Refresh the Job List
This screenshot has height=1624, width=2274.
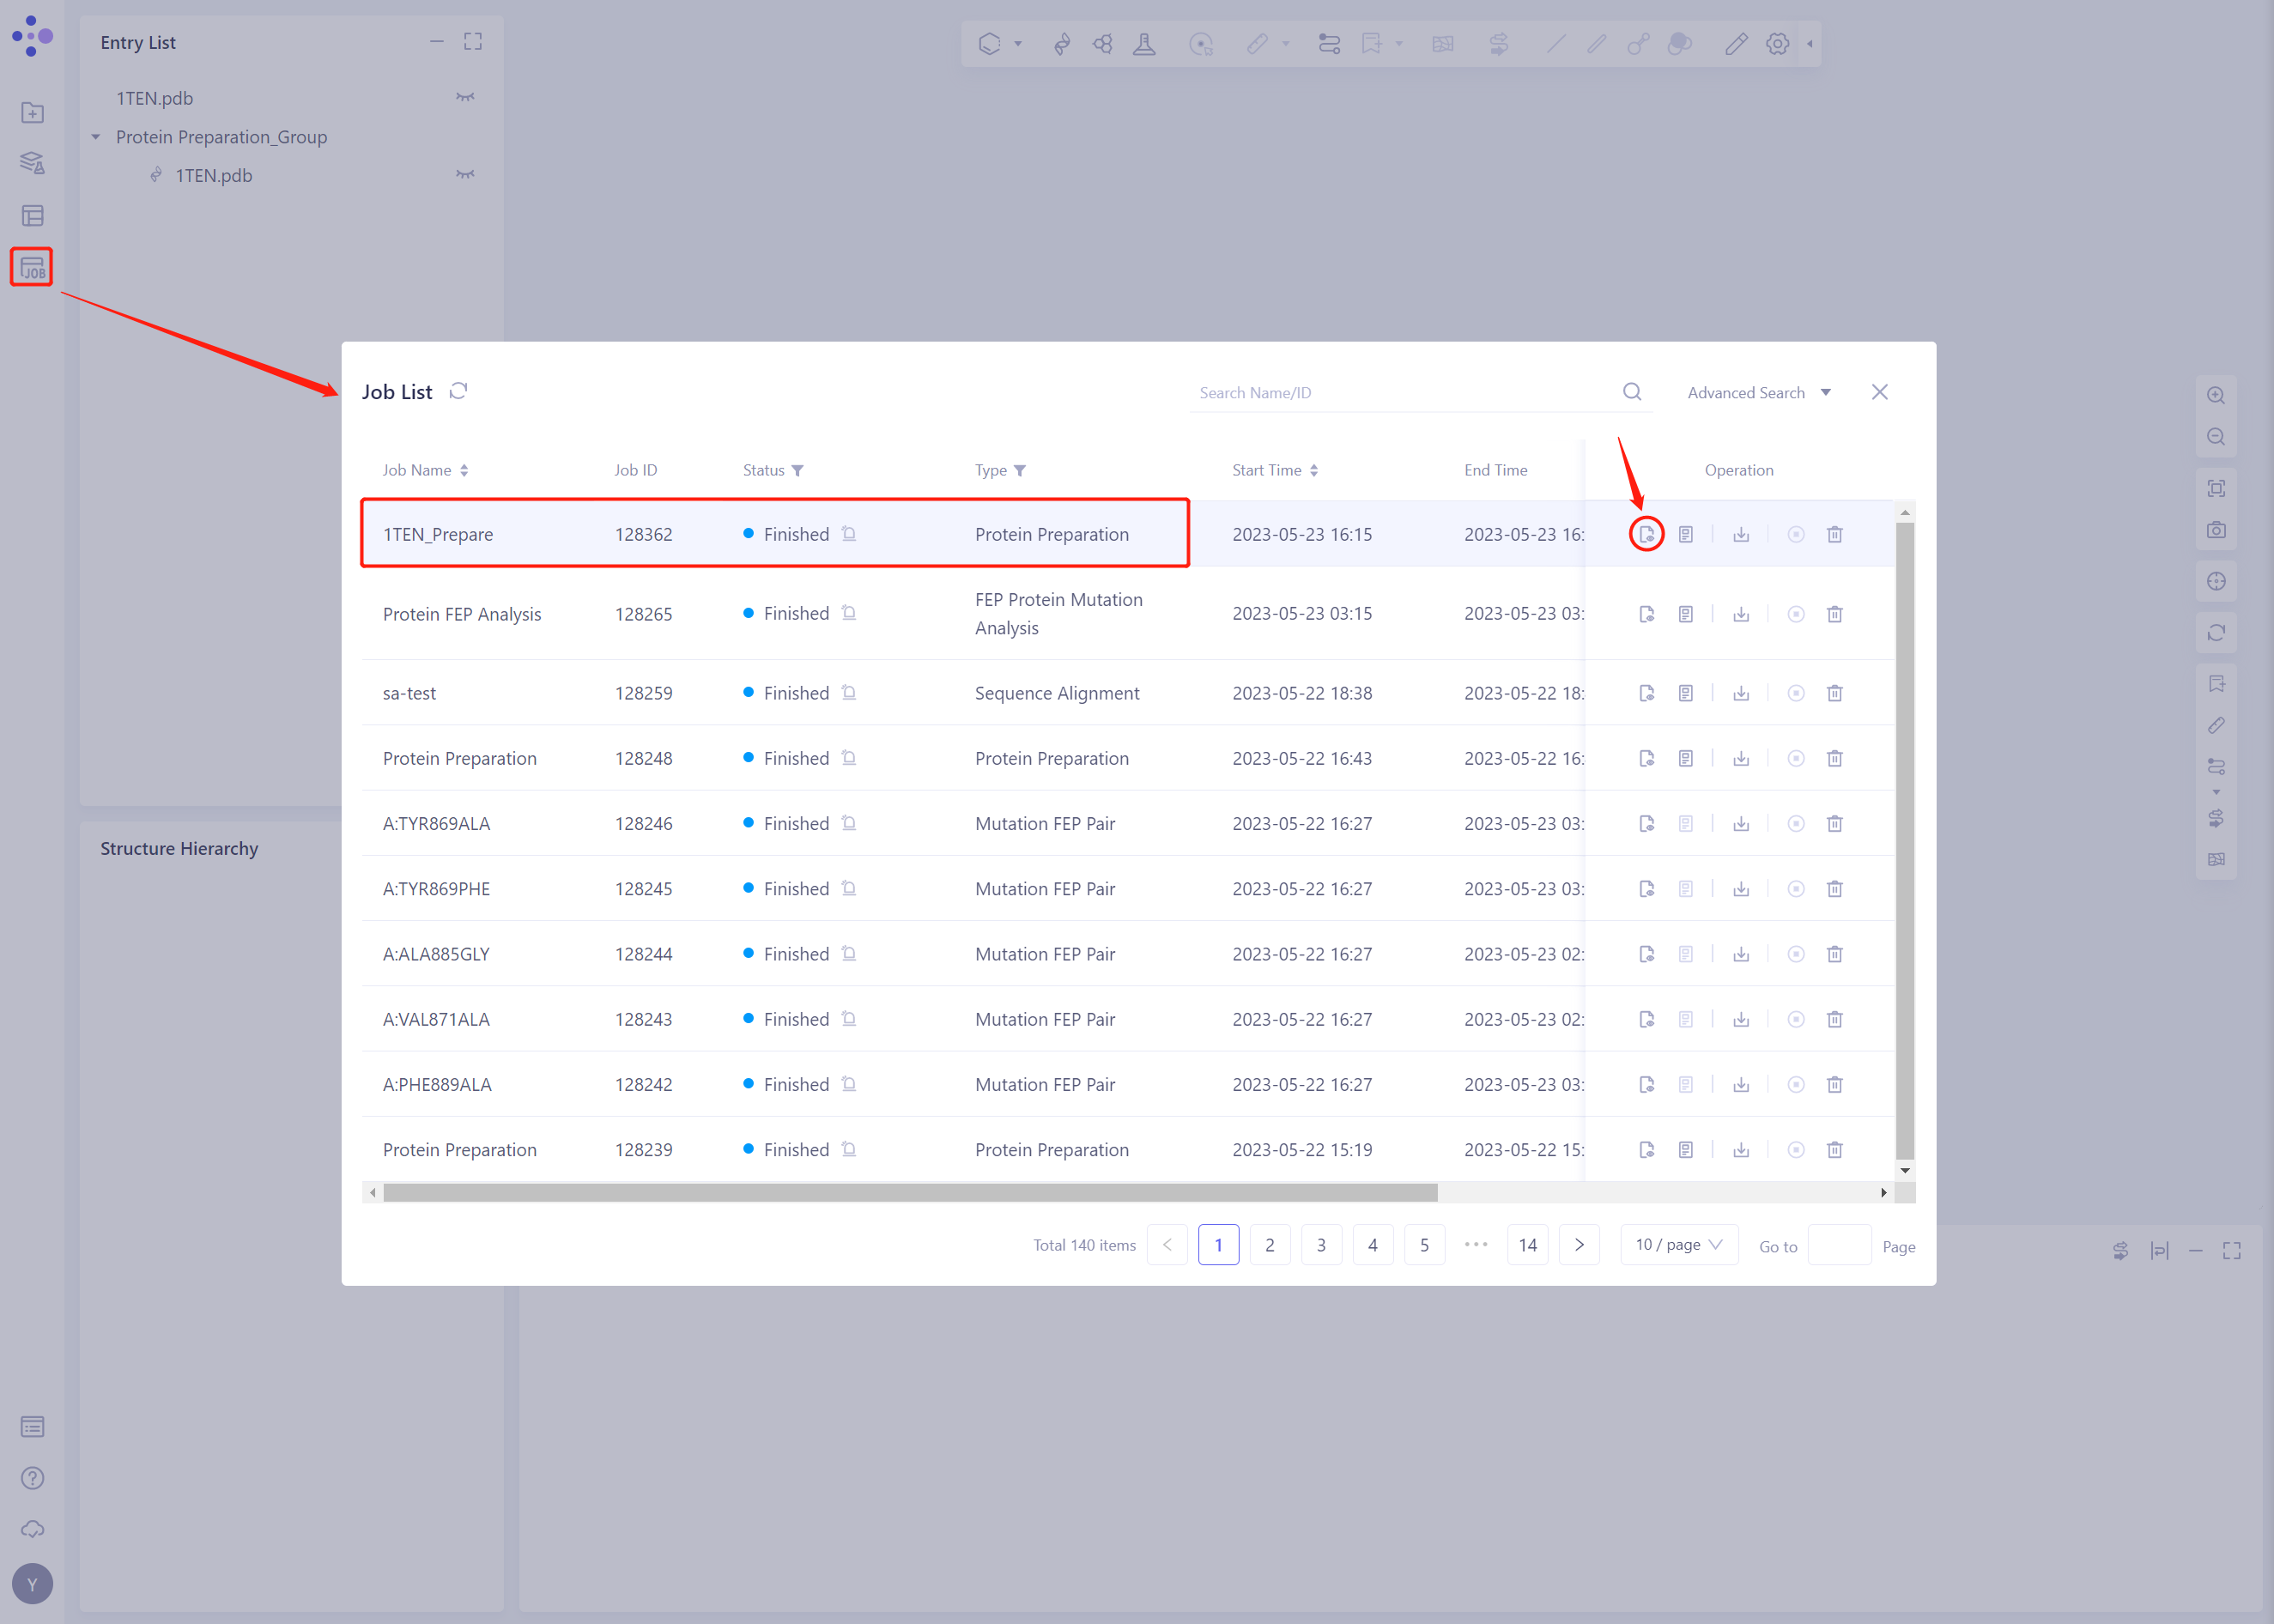458,391
